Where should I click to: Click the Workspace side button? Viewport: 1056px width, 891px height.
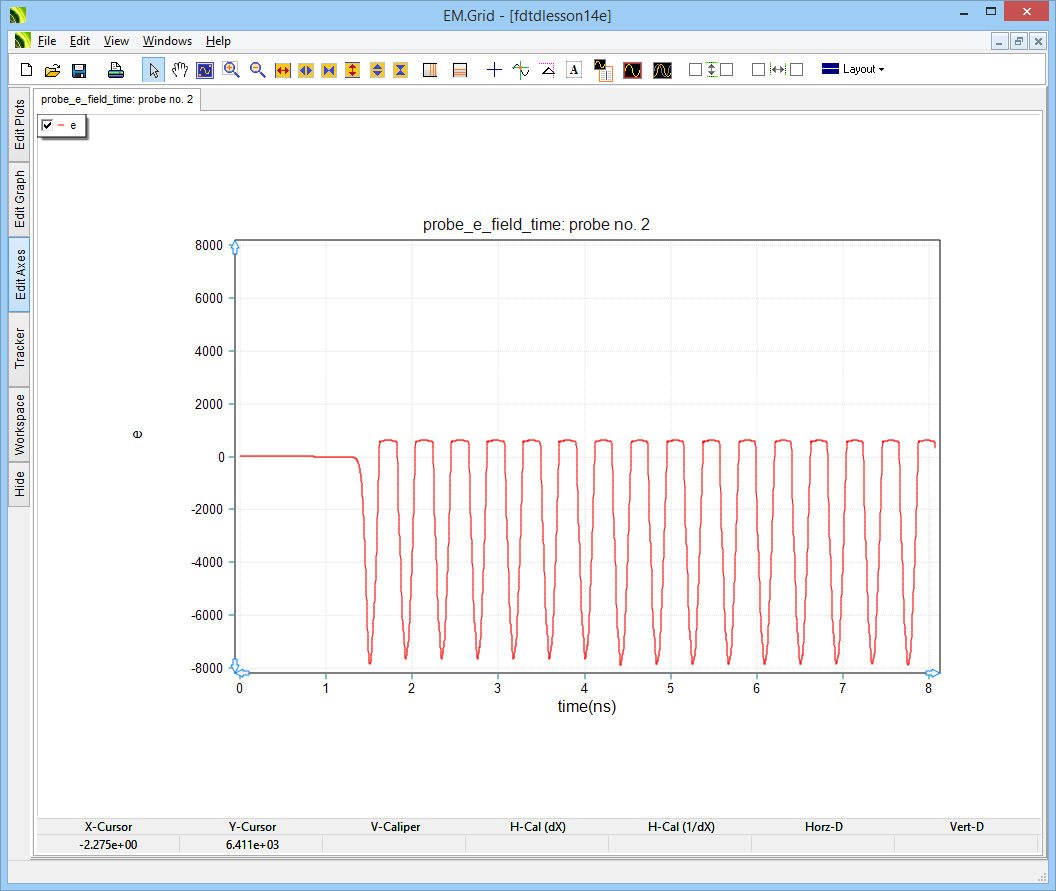[x=20, y=424]
